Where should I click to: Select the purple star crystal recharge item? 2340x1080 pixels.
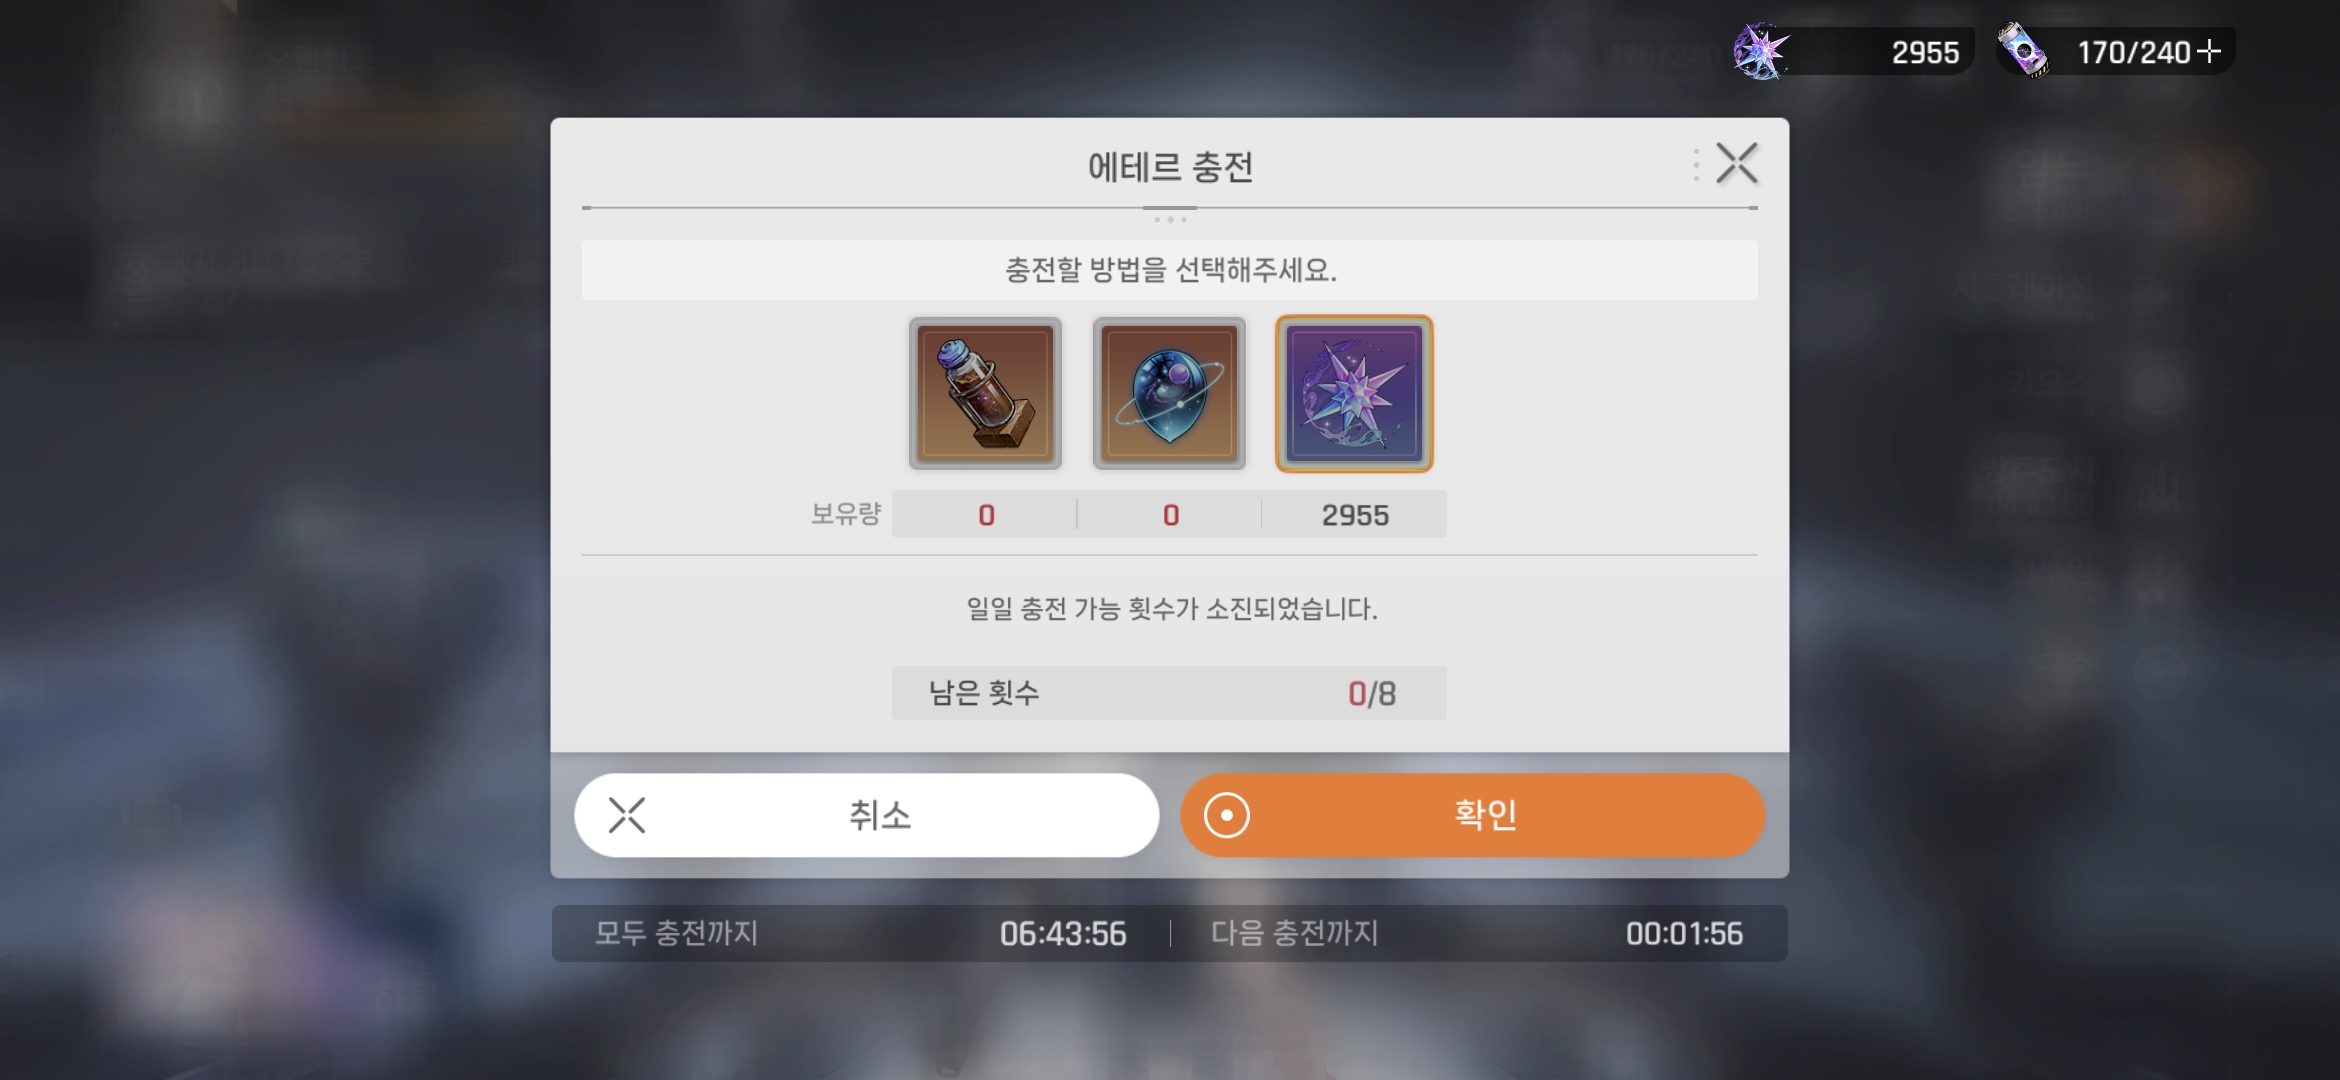[1354, 393]
